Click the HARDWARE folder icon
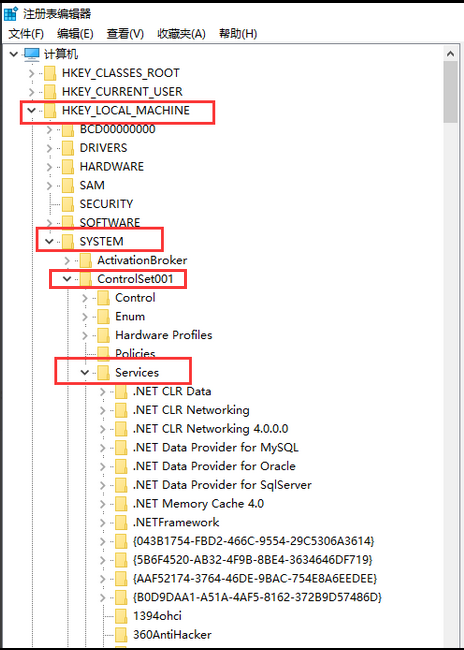This screenshot has height=650, width=464. (x=68, y=167)
